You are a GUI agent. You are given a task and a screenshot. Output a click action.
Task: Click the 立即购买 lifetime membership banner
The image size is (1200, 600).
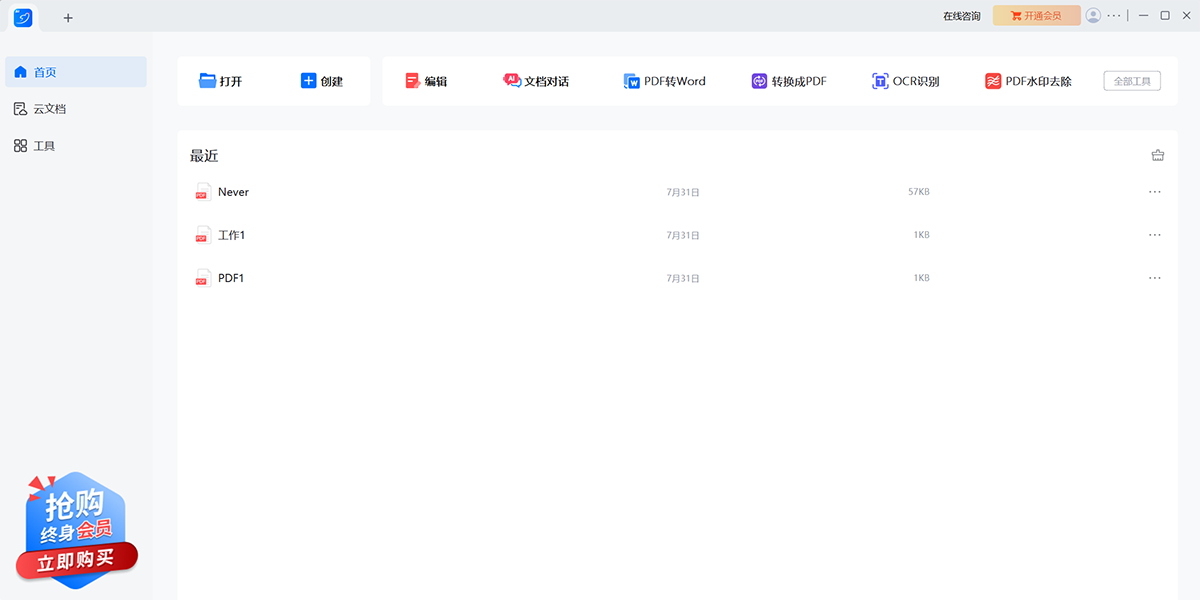76,561
